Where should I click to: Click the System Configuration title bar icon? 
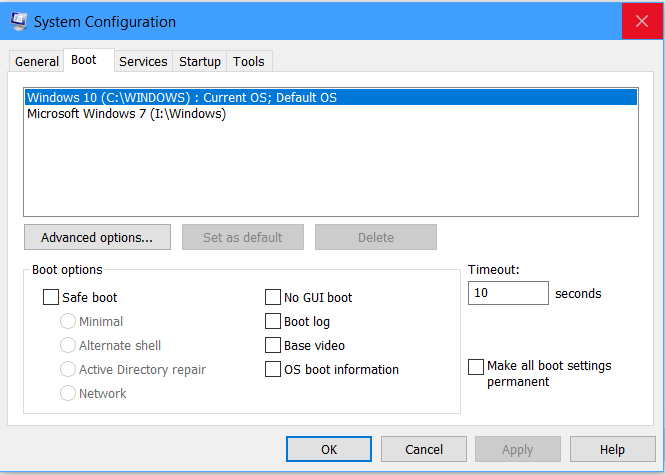click(x=19, y=21)
